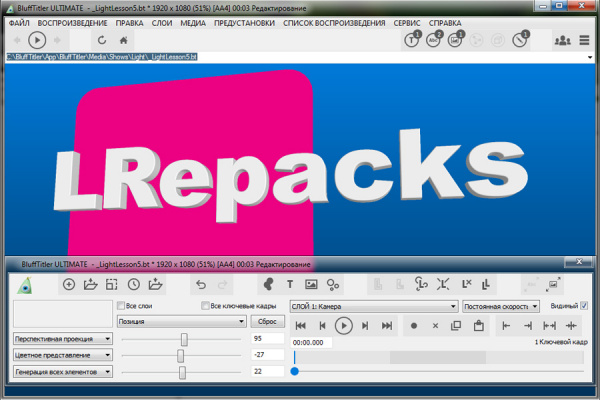Open the 'Генерация всех элементов' dropdown

point(63,372)
